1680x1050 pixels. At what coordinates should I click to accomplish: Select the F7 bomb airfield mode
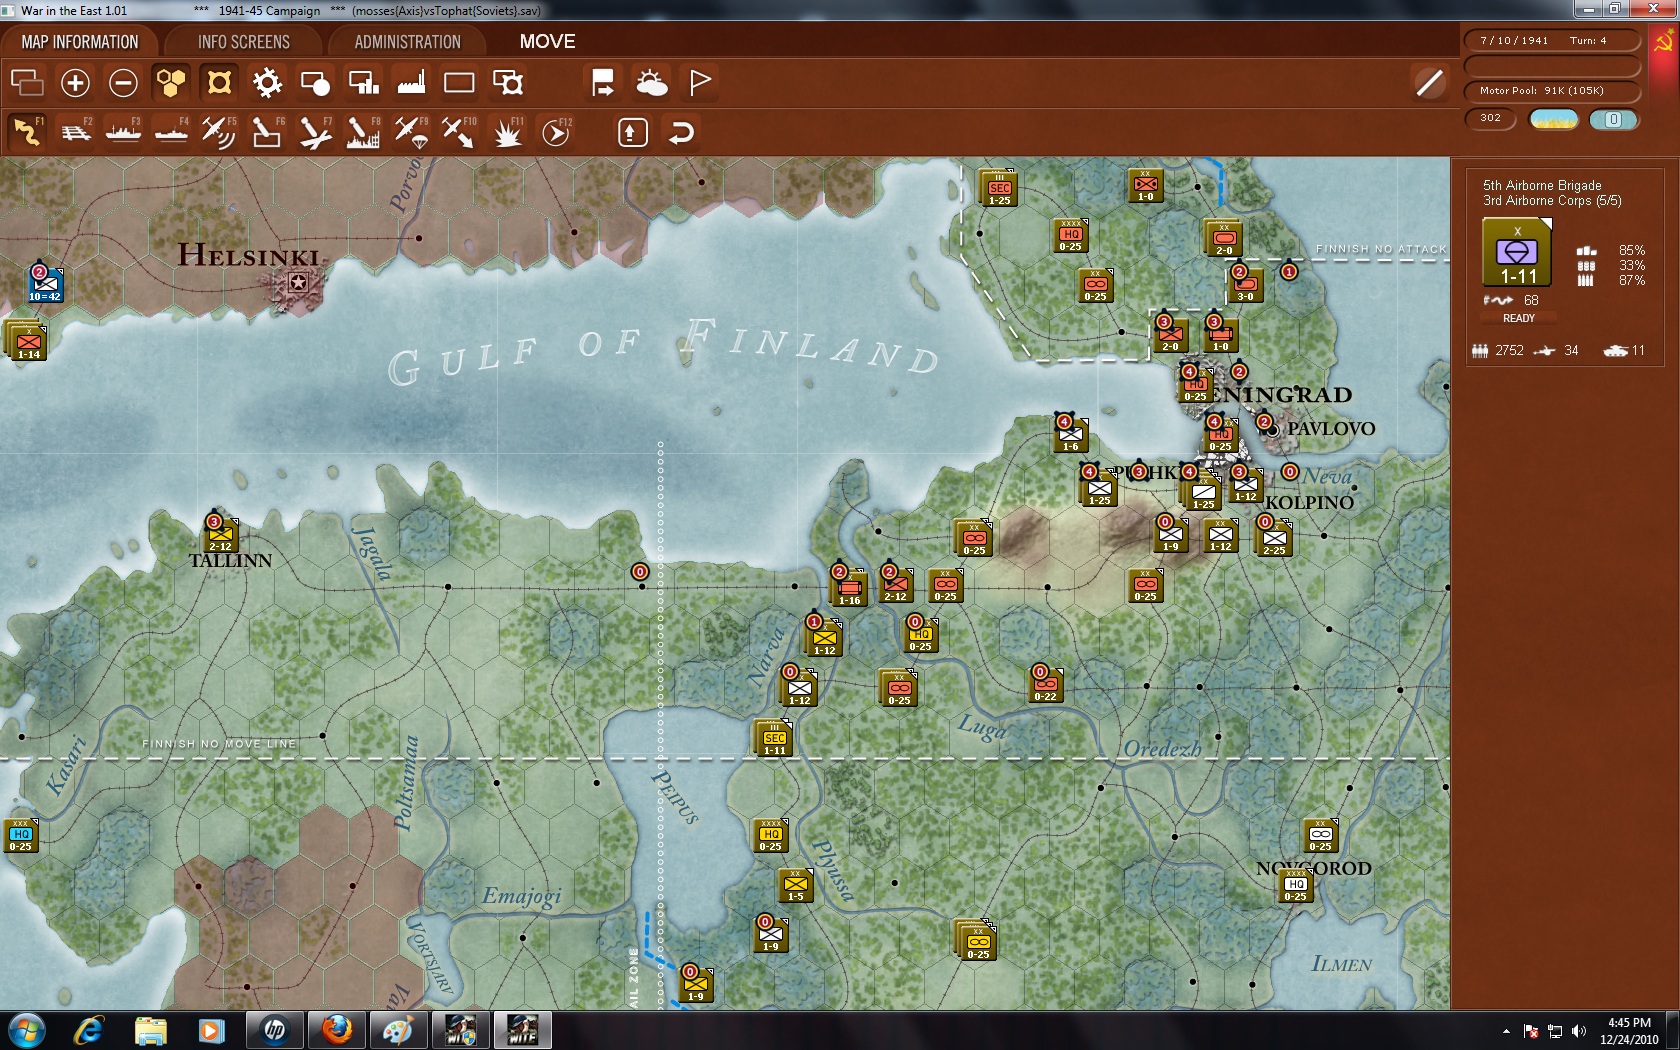pos(315,132)
